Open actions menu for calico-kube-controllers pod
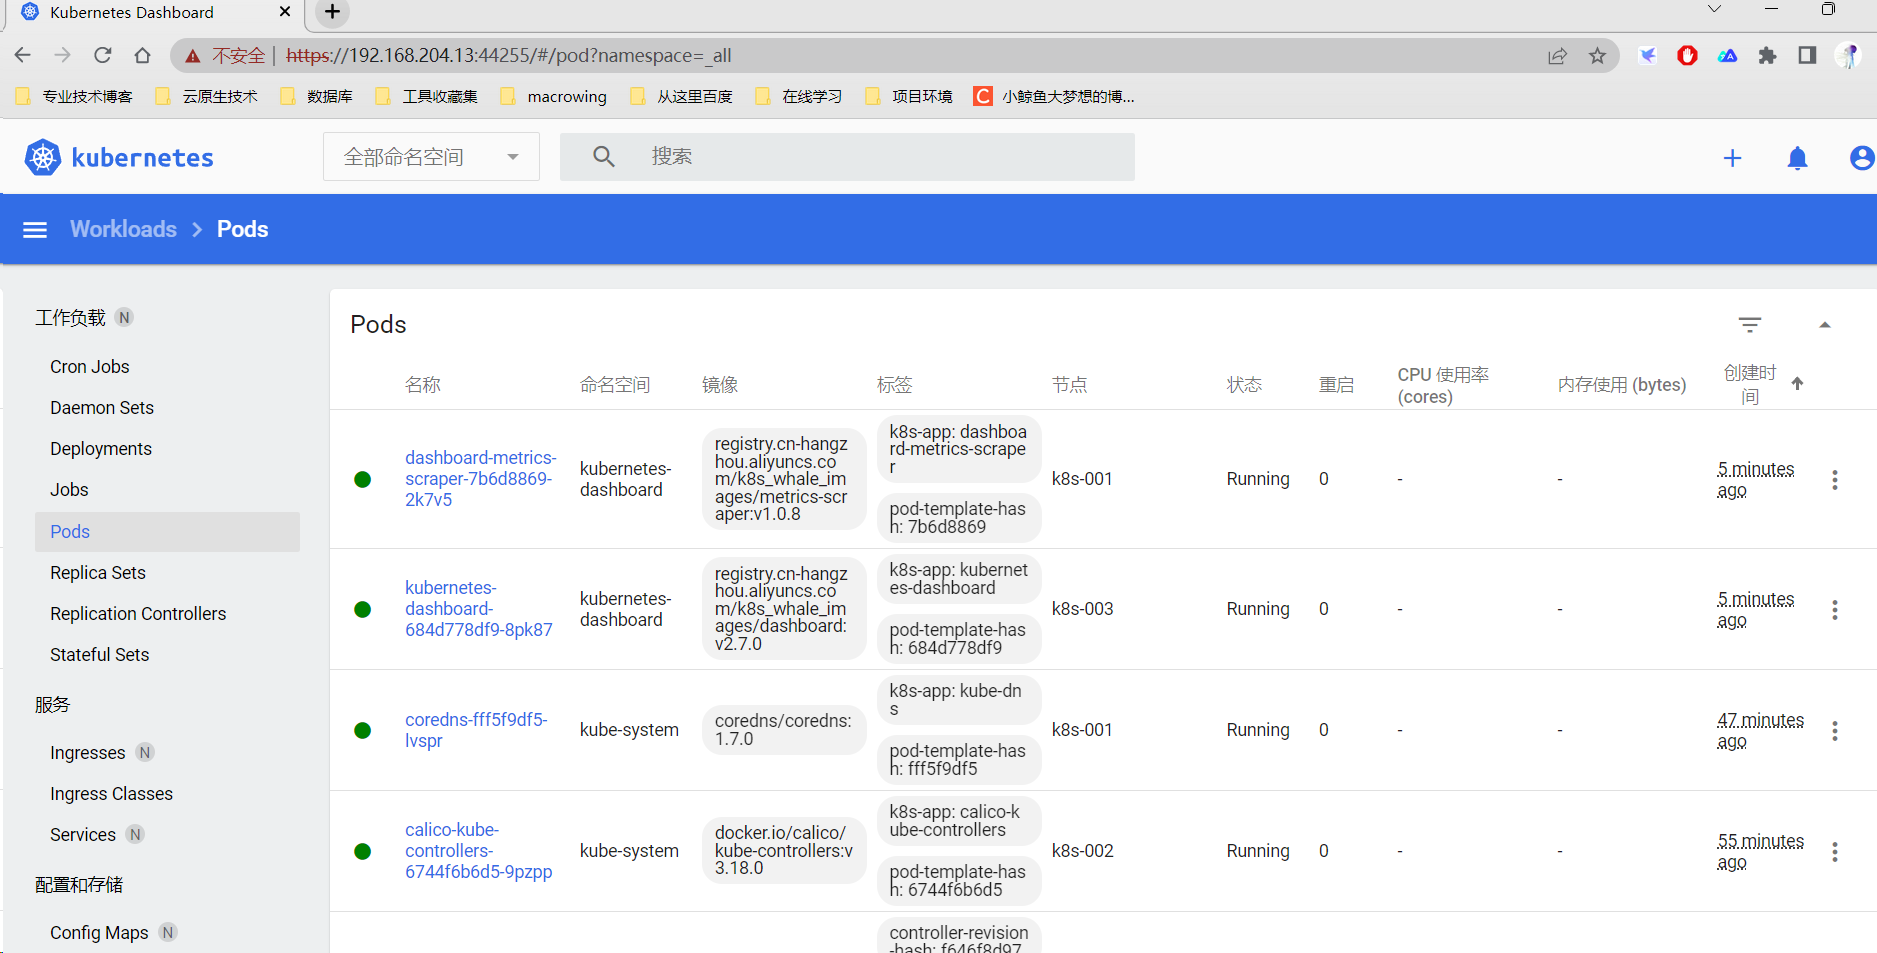This screenshot has width=1877, height=953. click(1834, 852)
